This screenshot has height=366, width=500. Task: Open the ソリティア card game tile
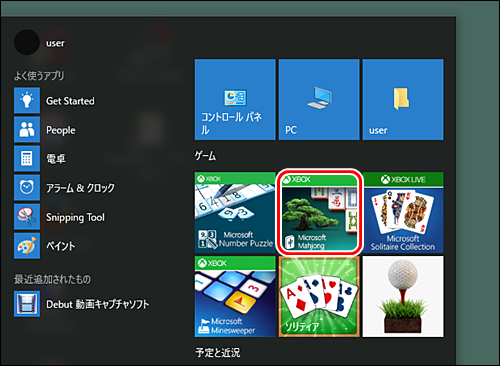click(x=319, y=296)
